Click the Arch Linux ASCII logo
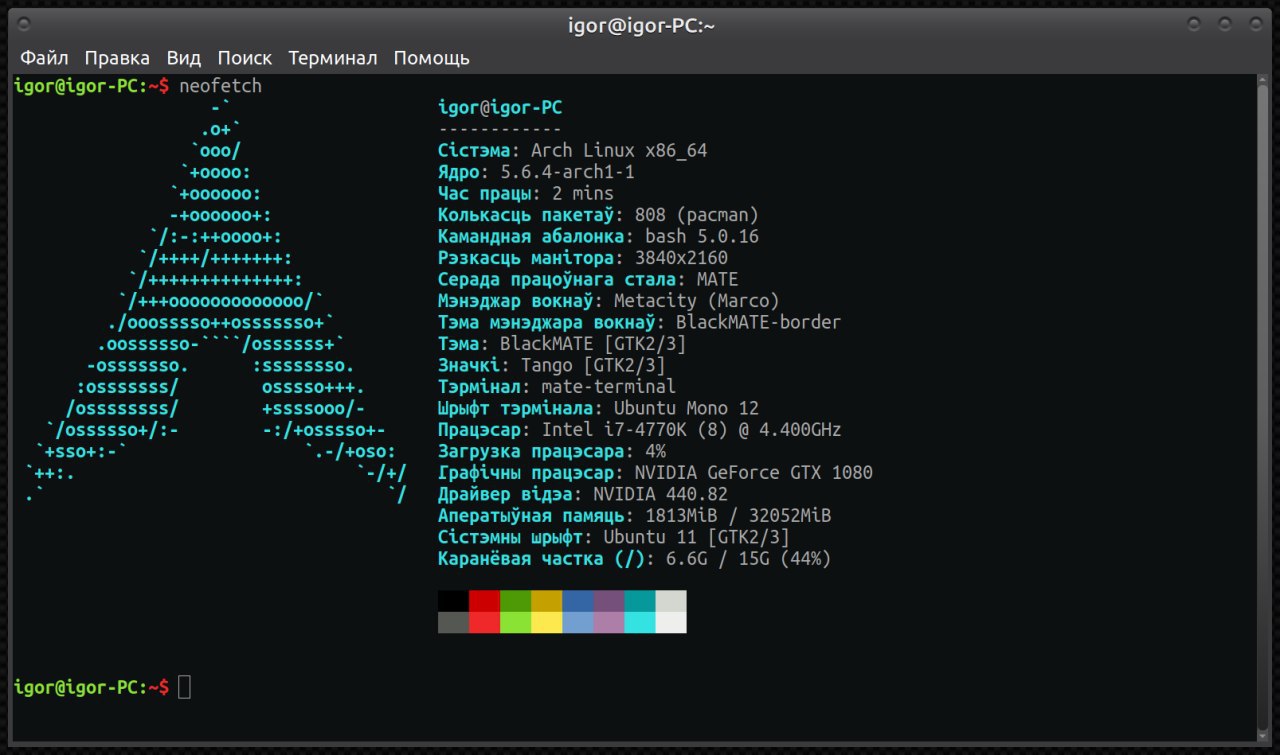 pyautogui.click(x=216, y=301)
